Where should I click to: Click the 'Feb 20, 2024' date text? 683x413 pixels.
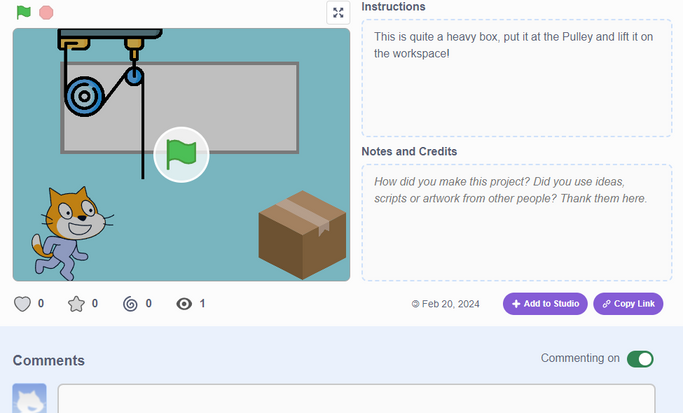click(450, 304)
